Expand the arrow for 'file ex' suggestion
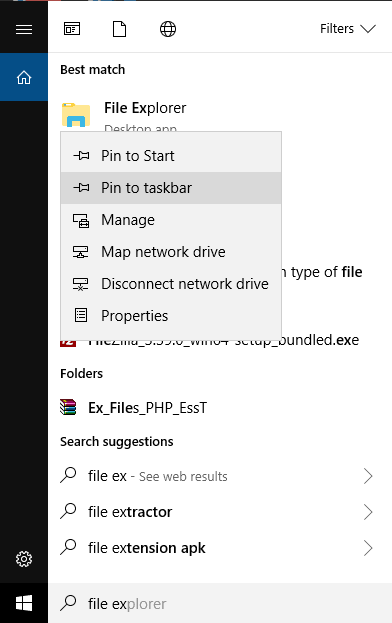 [368, 476]
